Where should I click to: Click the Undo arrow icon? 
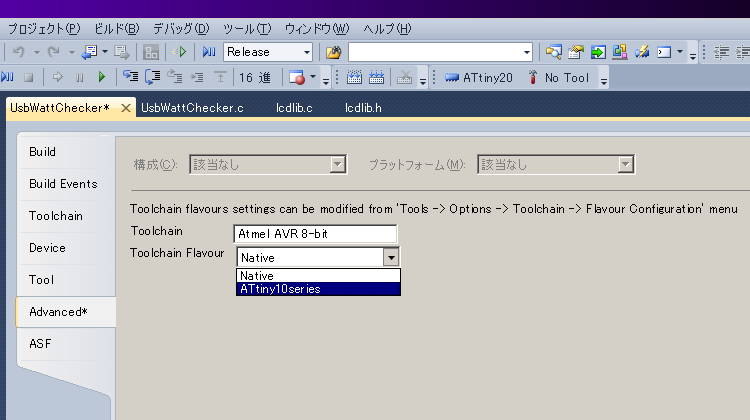[x=19, y=52]
